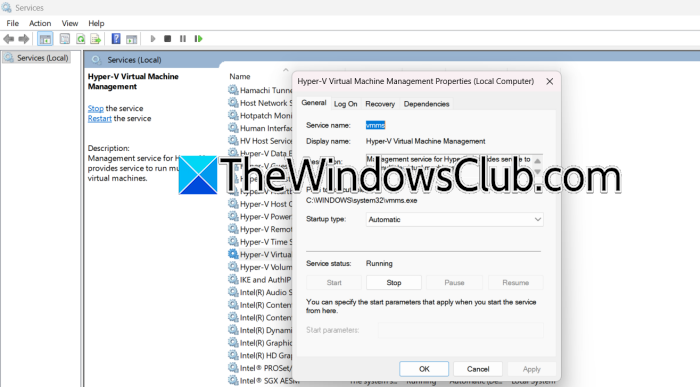Select the IKE and AuthIP service row
This screenshot has height=387, width=700.
tap(260, 279)
